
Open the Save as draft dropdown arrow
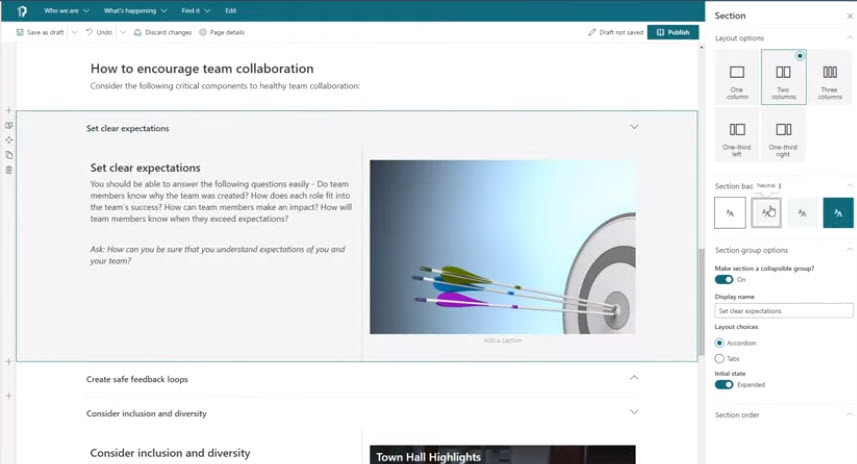pyautogui.click(x=74, y=32)
